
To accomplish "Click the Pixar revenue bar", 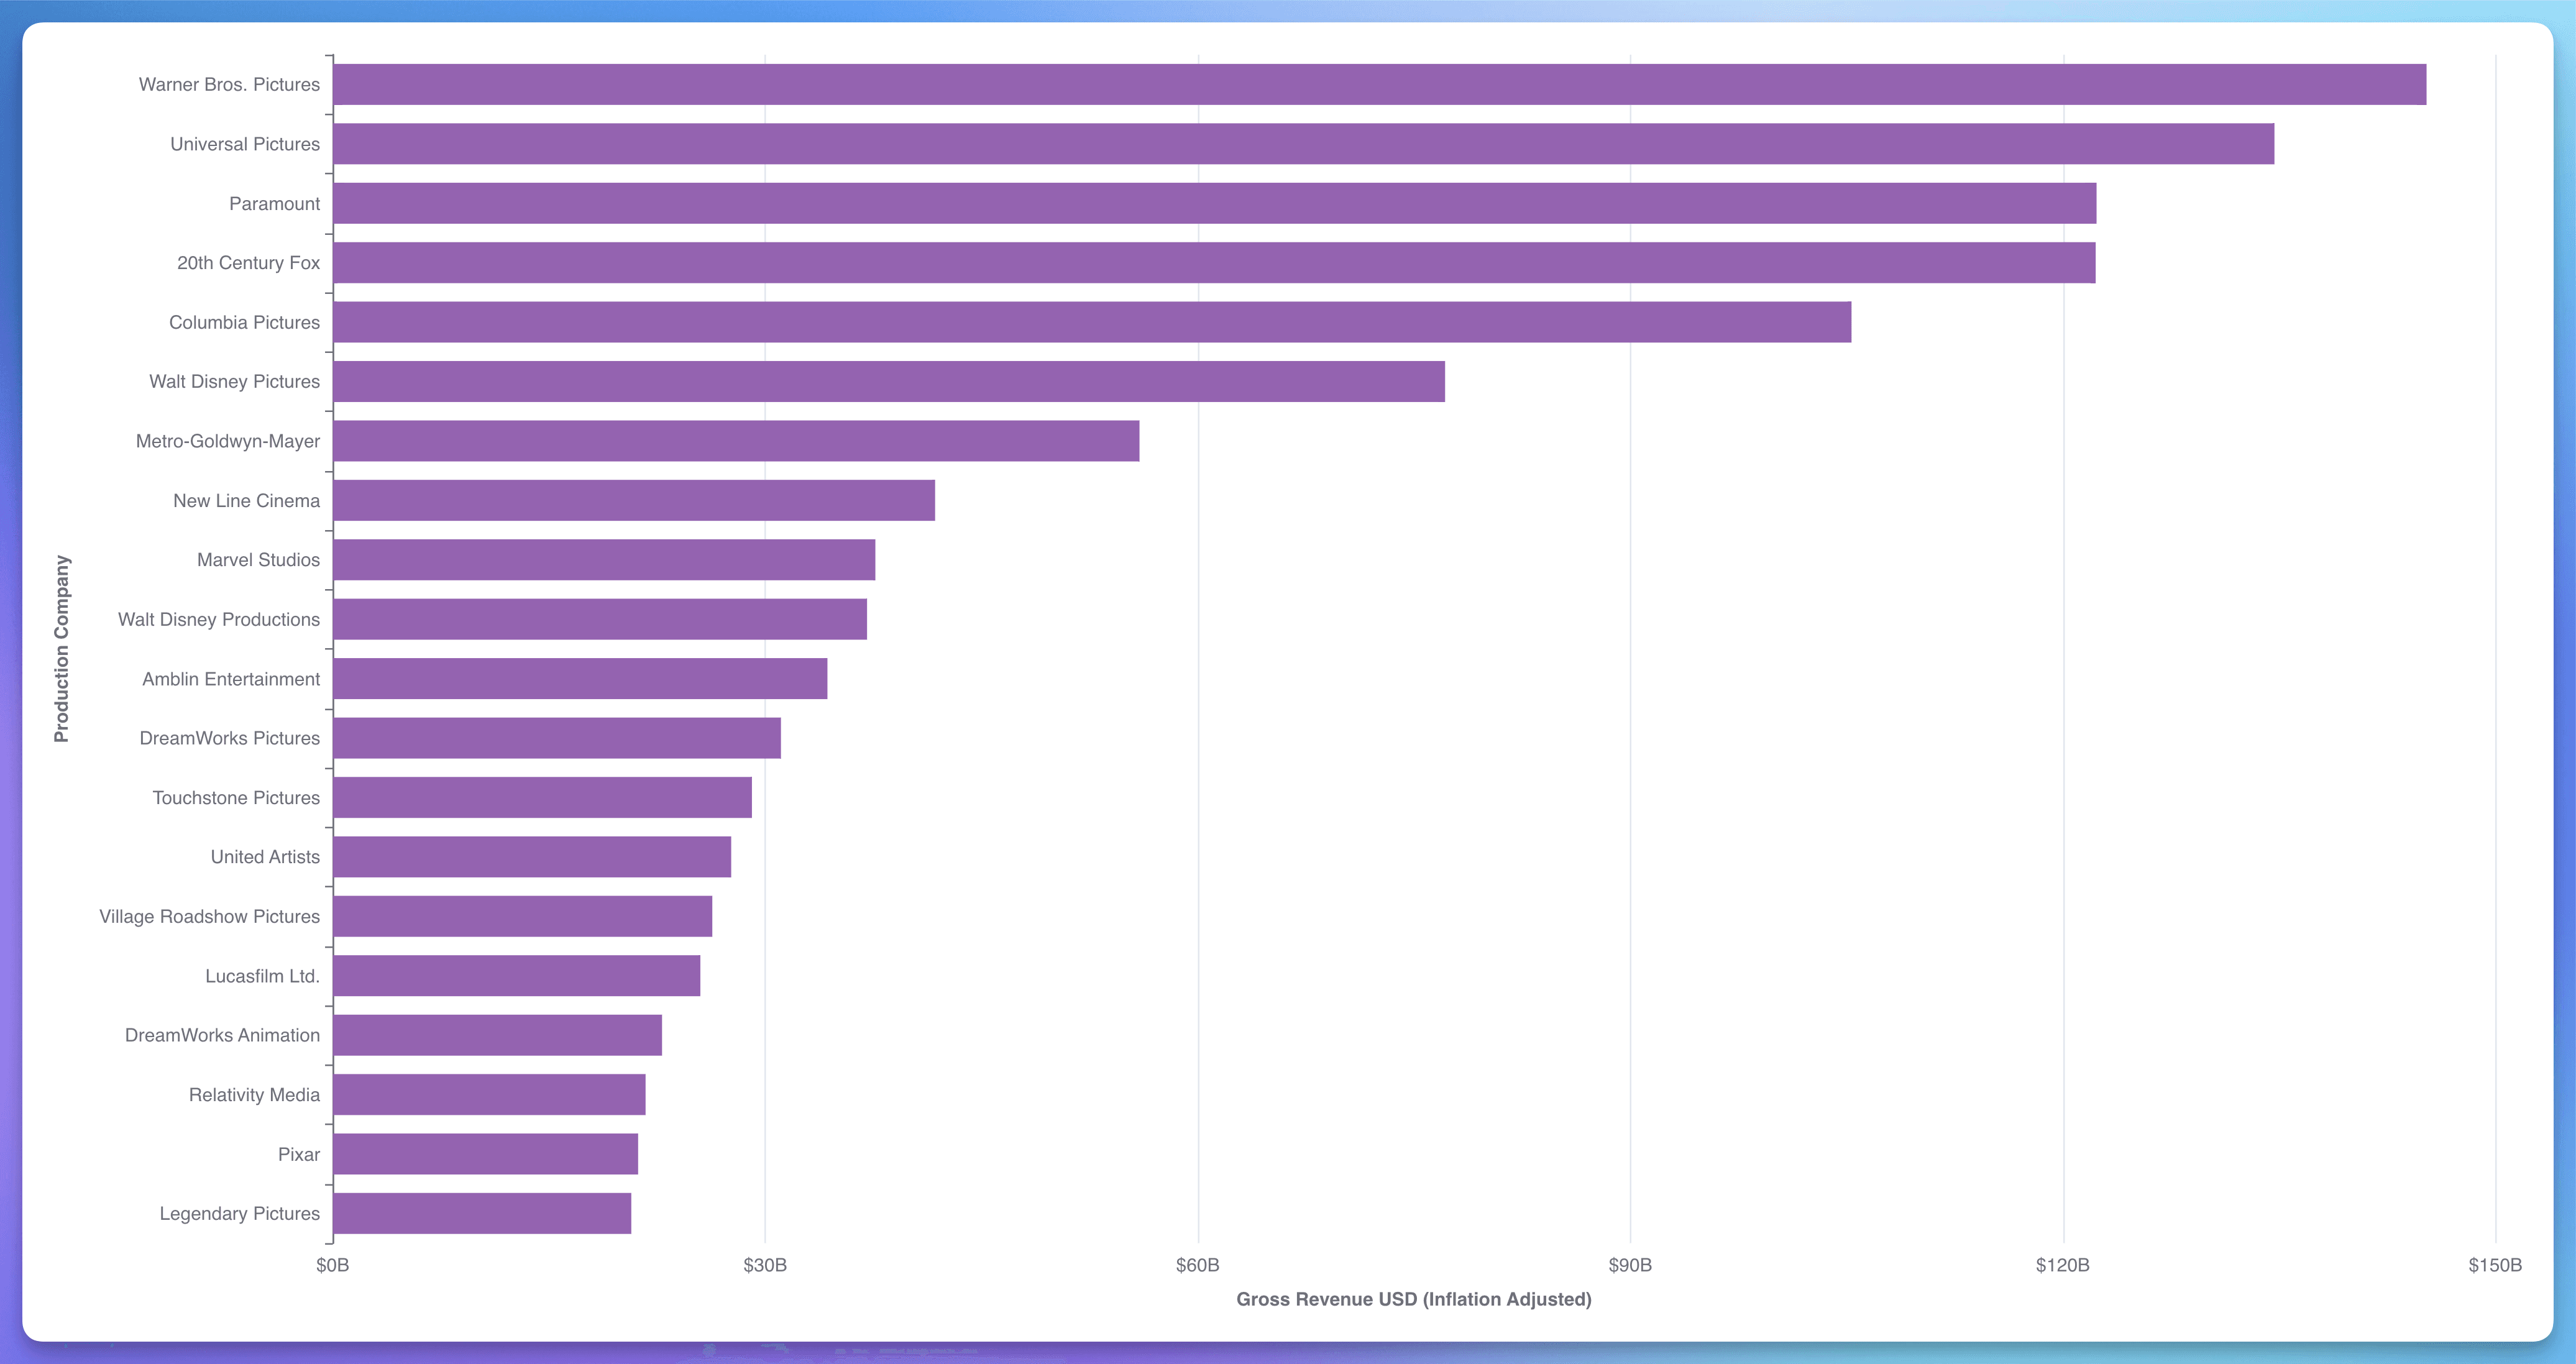I will tap(486, 1154).
